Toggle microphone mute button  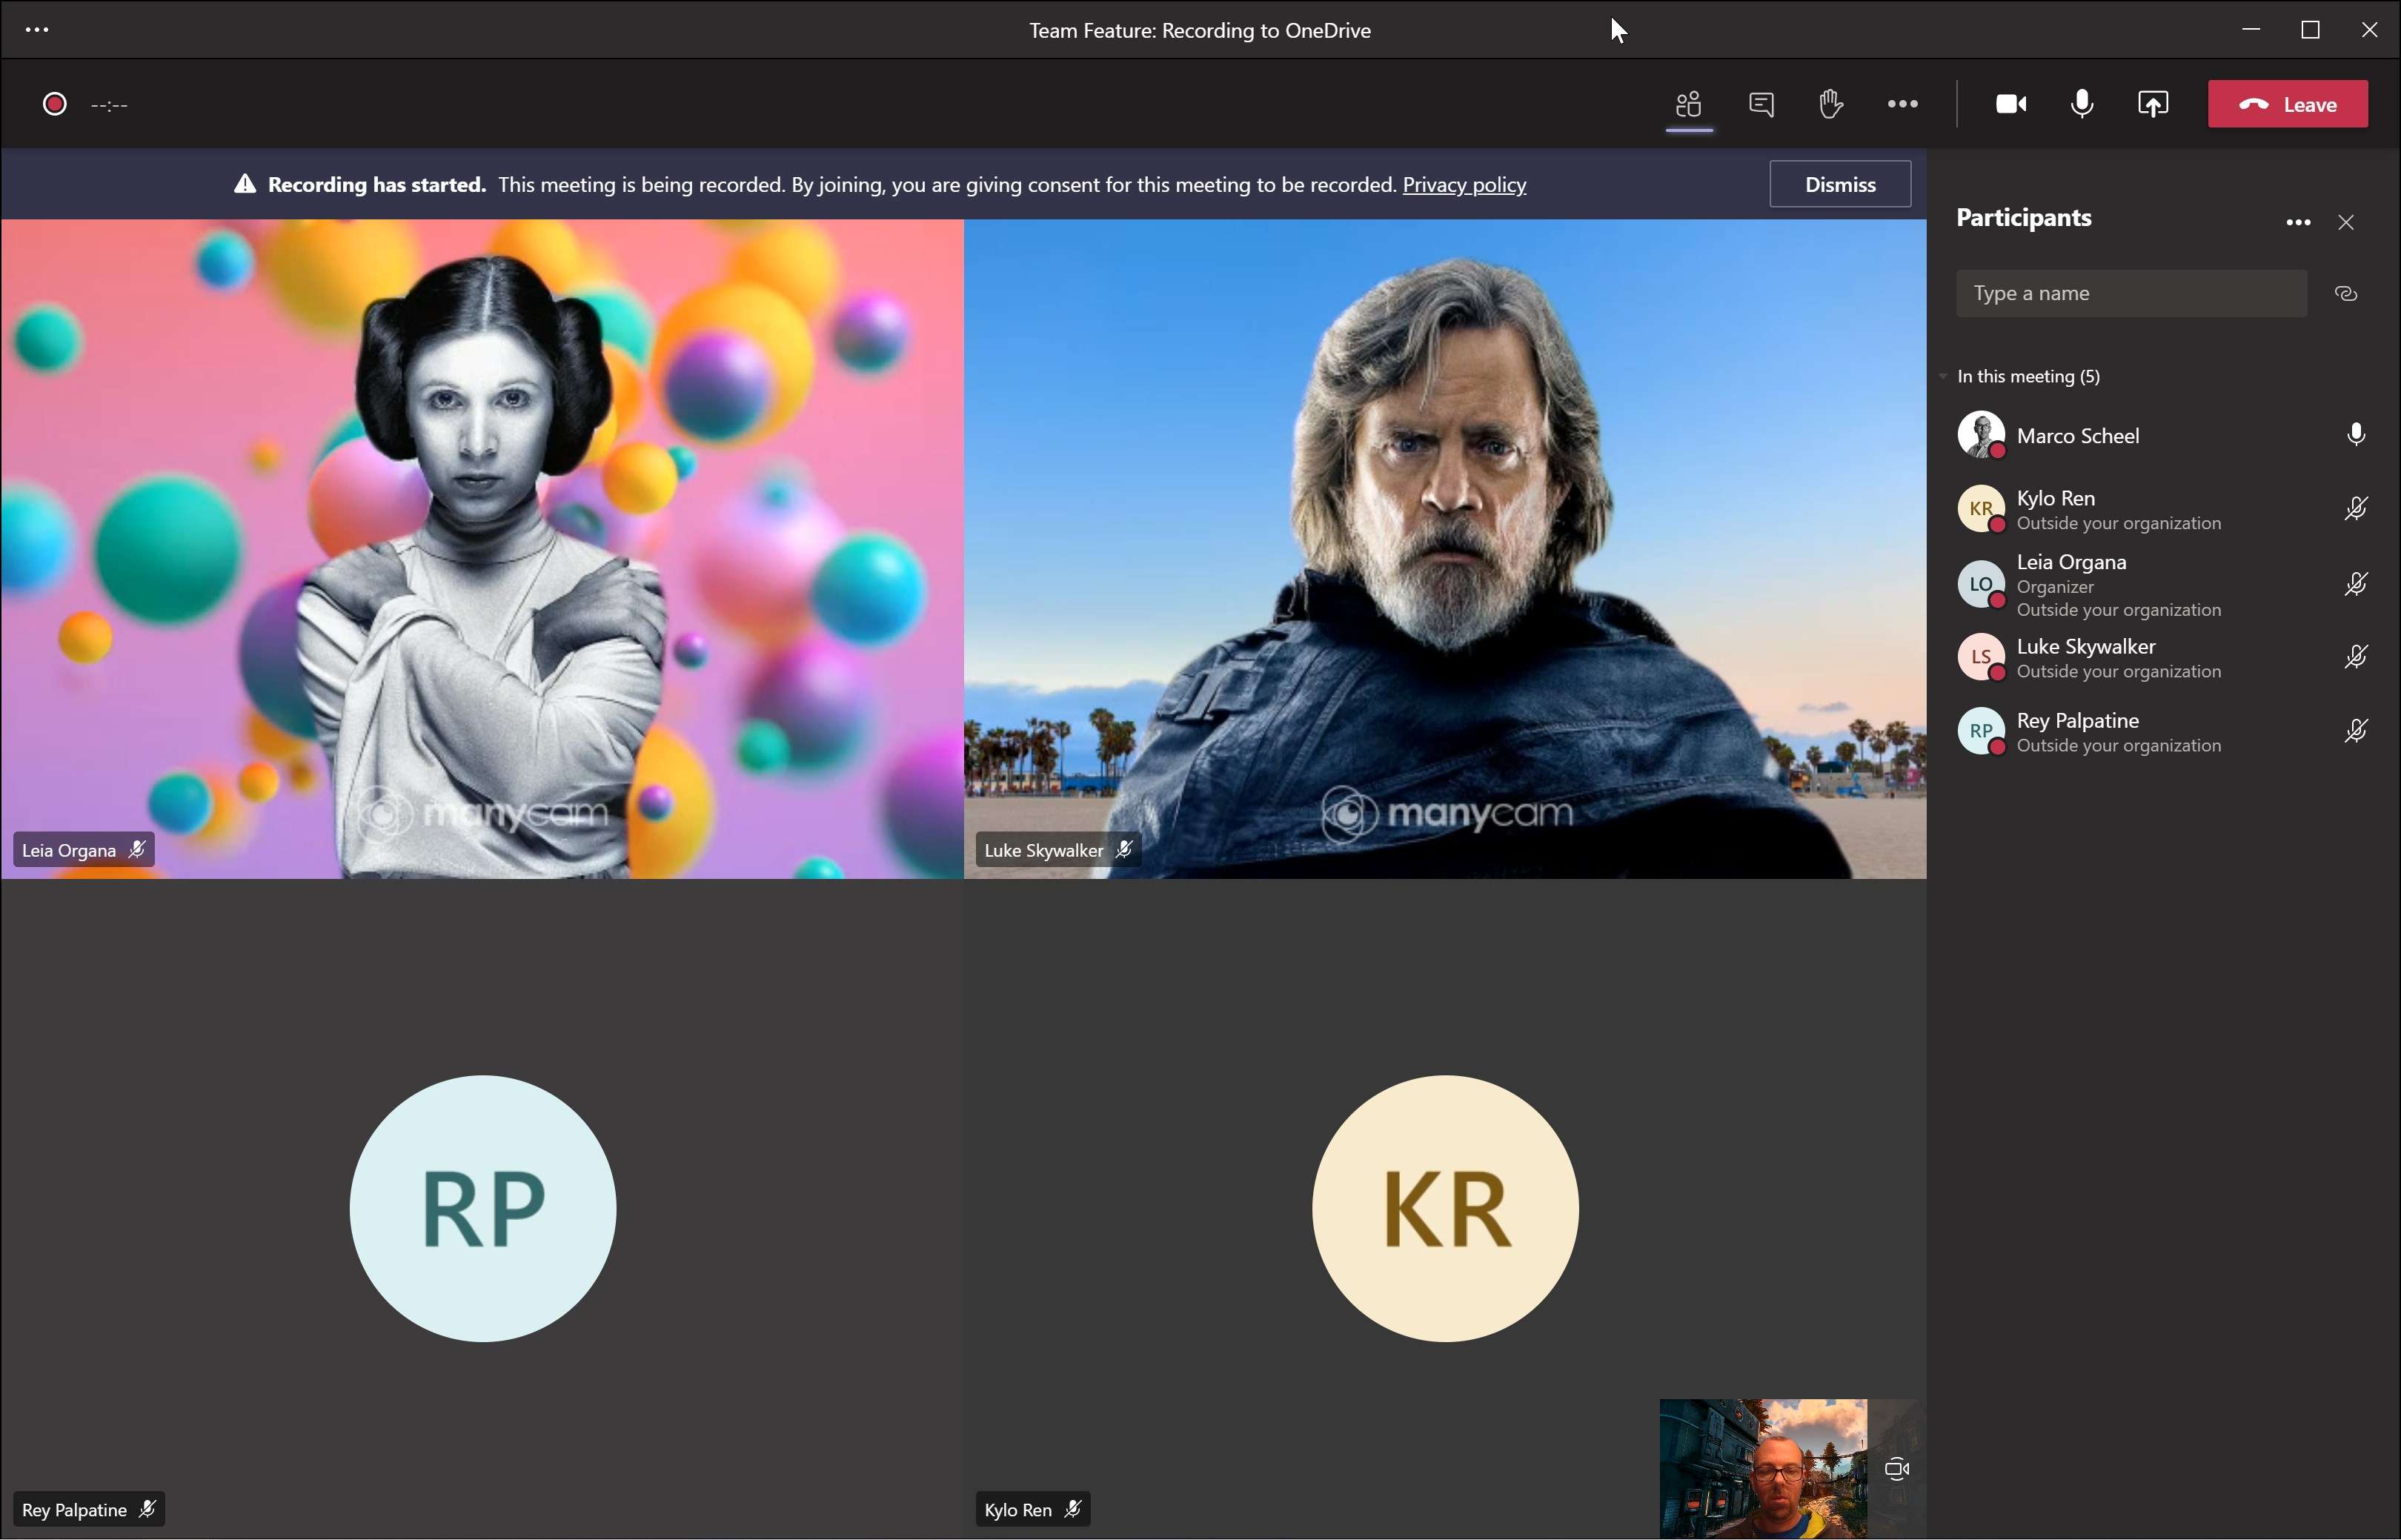(2081, 103)
